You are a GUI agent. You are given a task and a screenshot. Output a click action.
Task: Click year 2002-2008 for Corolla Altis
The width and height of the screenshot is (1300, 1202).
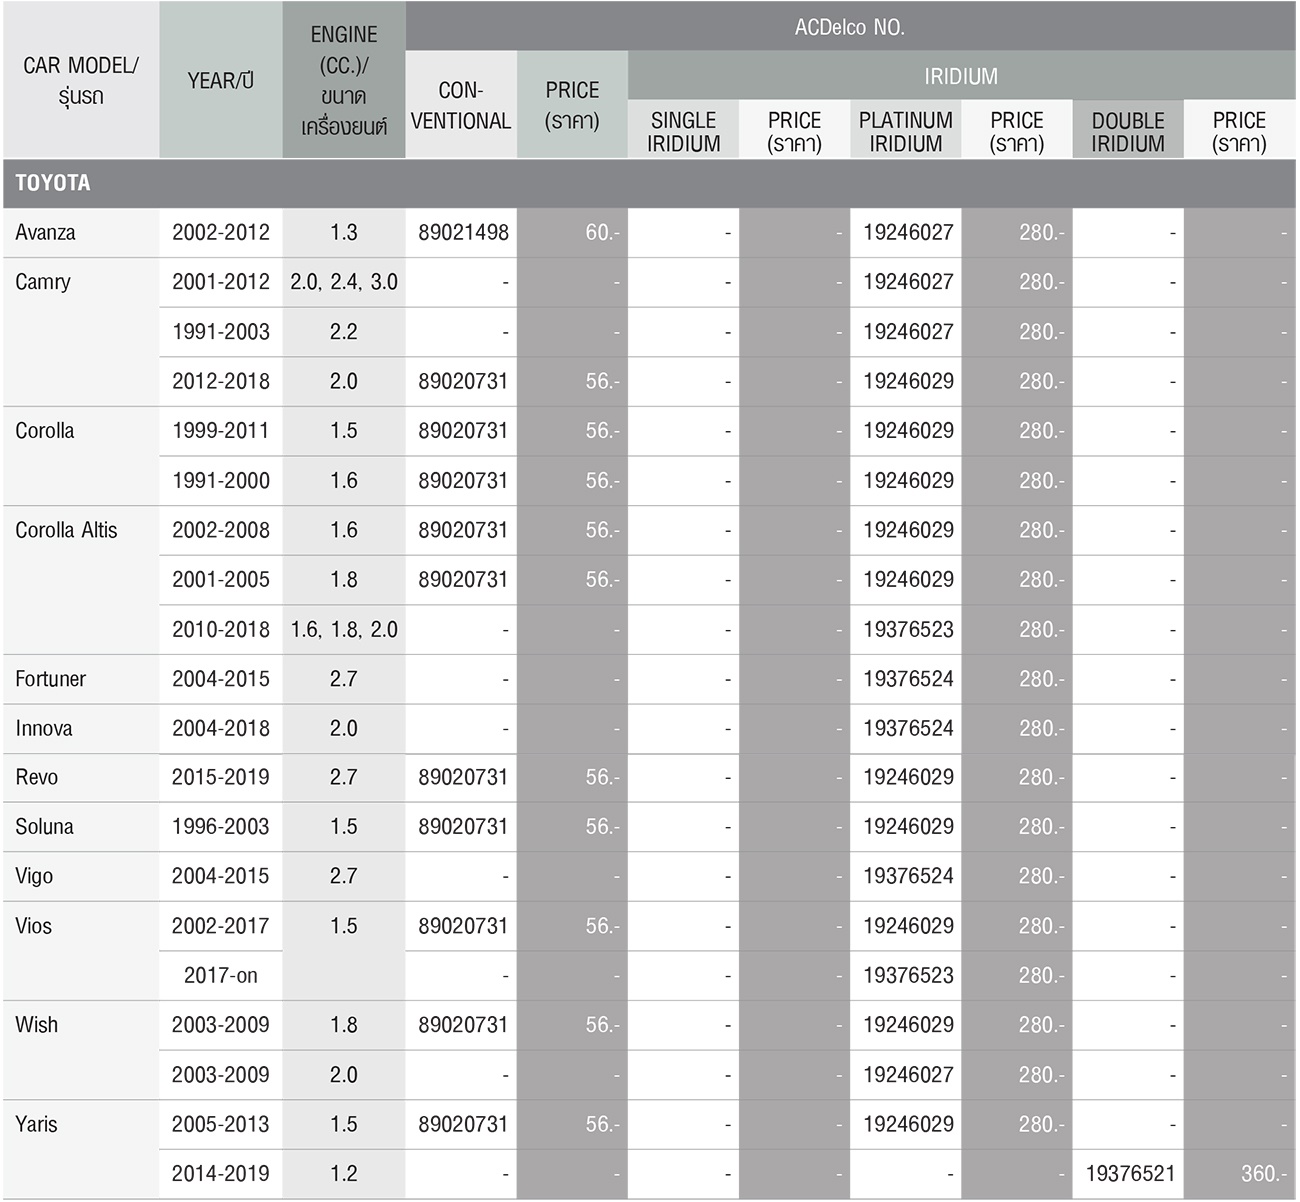[221, 530]
